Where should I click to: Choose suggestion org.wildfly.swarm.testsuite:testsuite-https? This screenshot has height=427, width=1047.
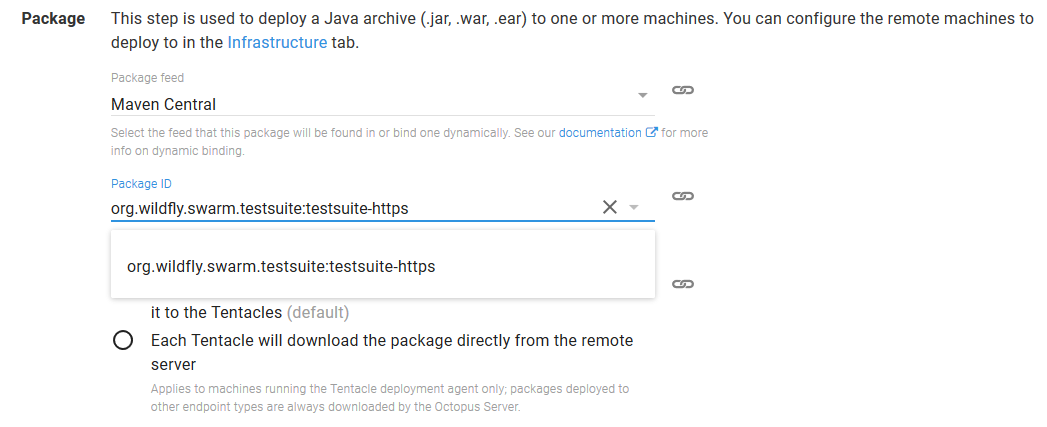point(383,267)
